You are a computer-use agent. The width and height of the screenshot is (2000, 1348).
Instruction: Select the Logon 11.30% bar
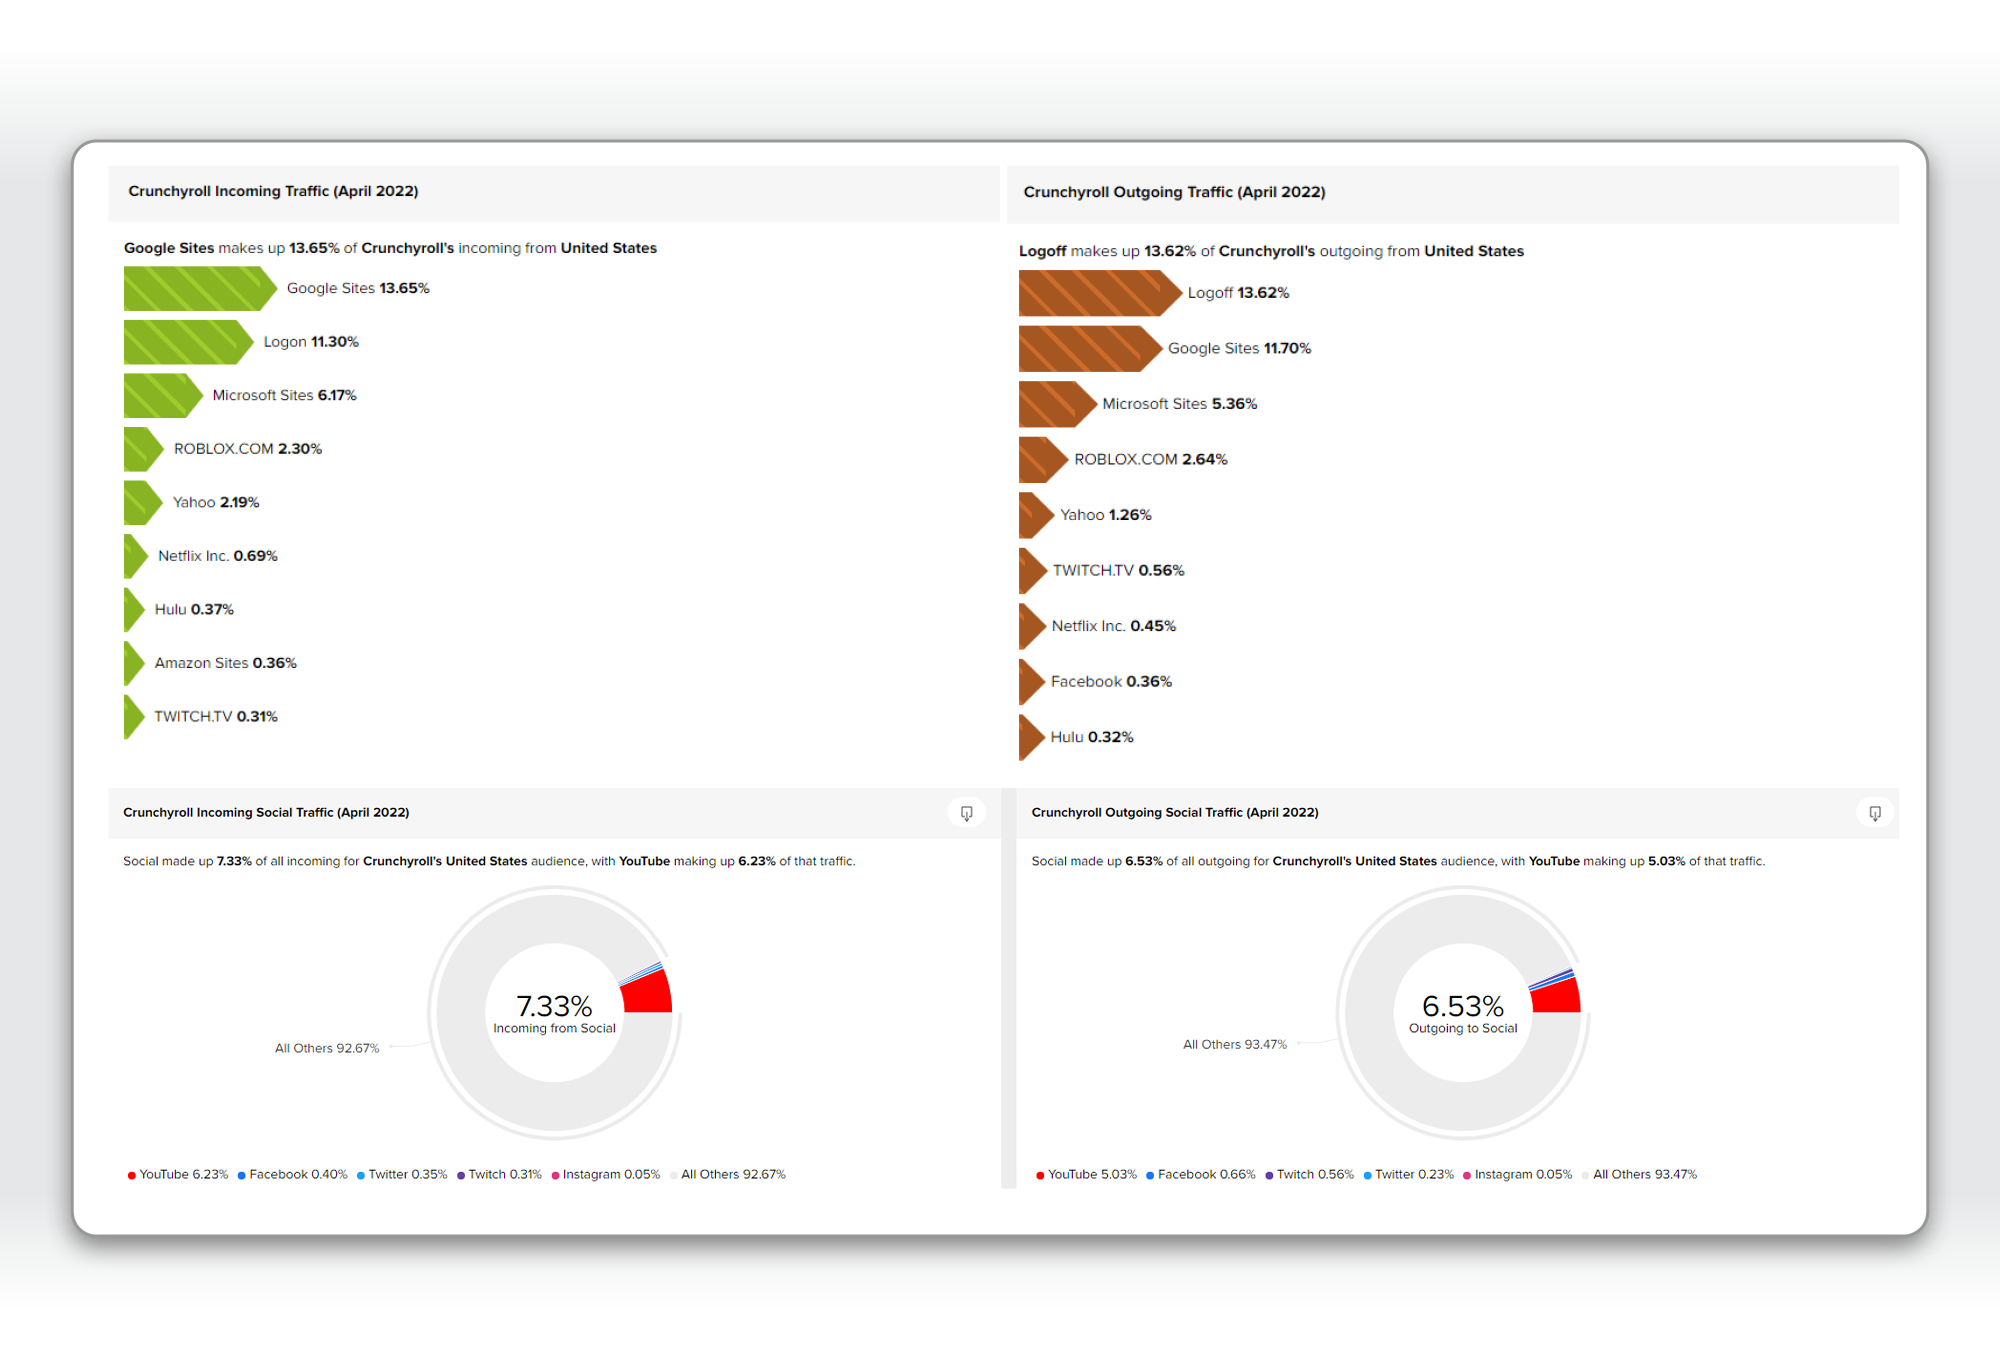coord(188,342)
